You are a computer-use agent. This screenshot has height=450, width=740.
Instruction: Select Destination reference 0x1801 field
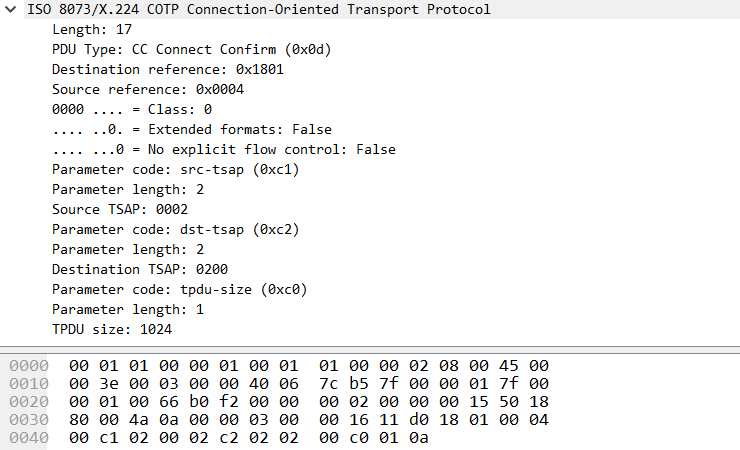point(156,70)
